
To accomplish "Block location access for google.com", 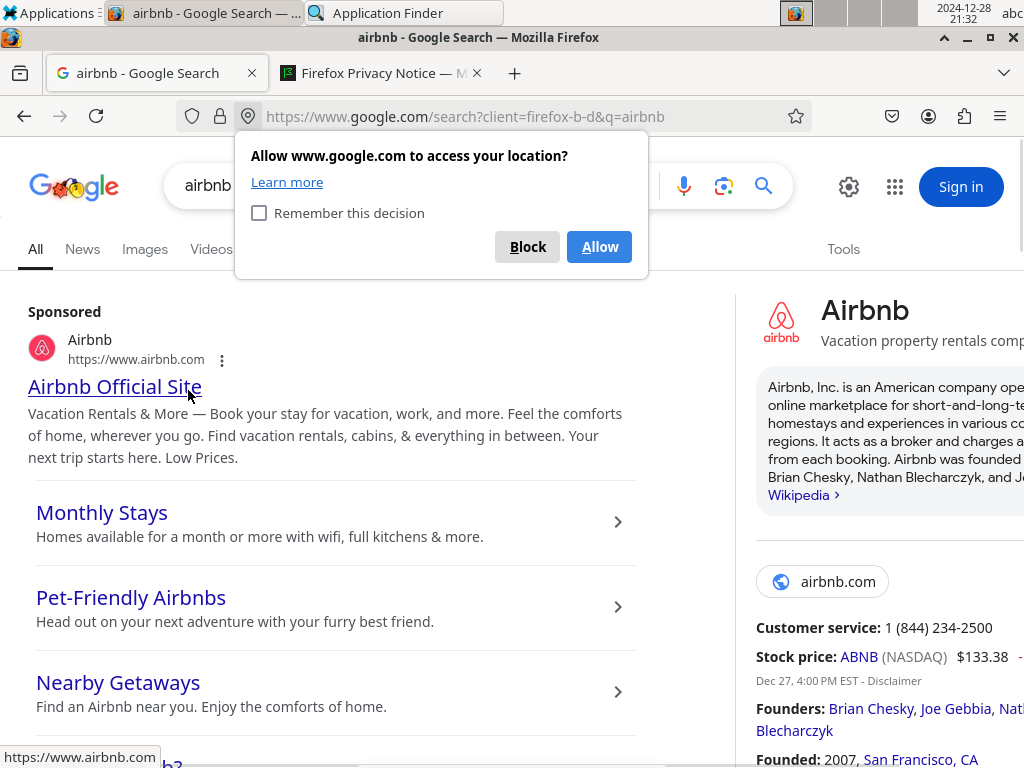I will (x=527, y=247).
